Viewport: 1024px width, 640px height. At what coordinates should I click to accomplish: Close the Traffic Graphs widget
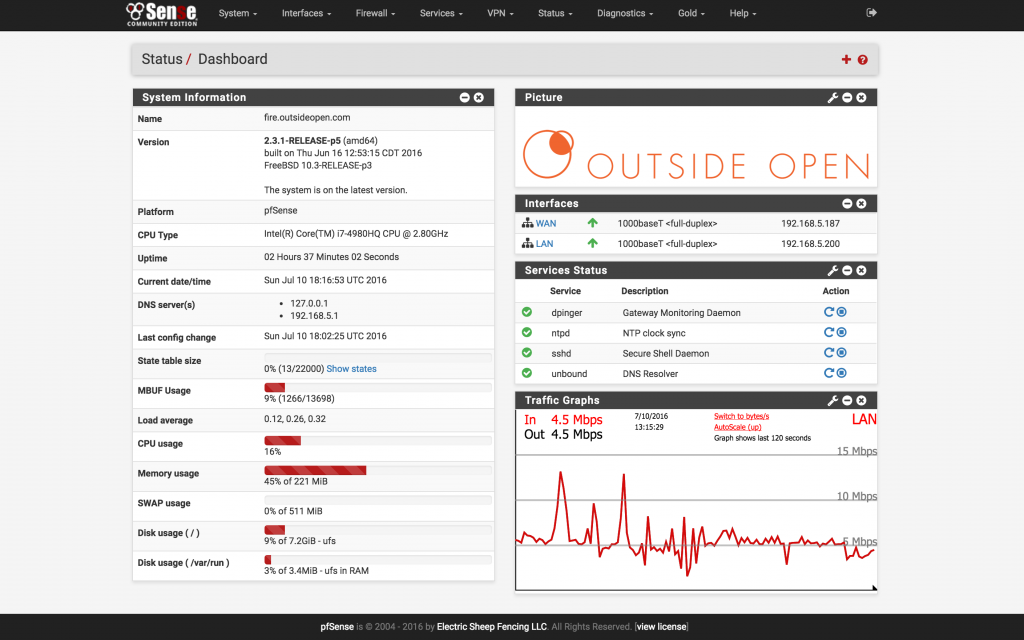861,400
